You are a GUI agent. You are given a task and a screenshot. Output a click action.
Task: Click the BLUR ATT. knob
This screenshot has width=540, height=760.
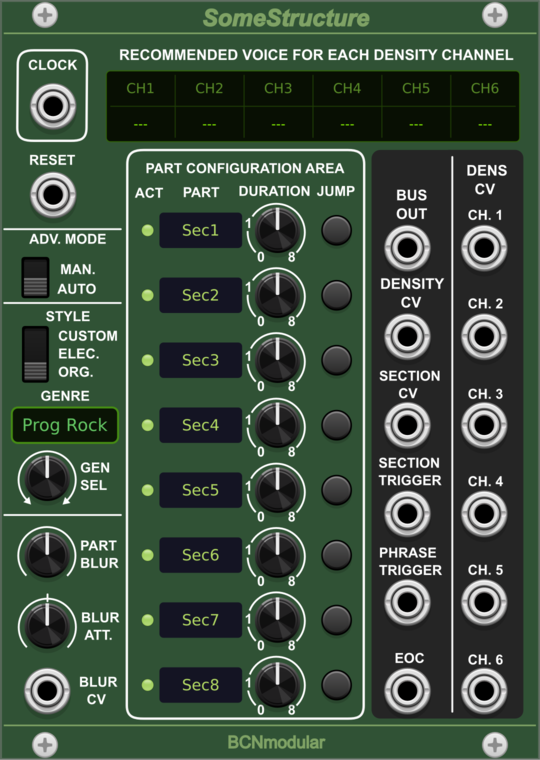coord(47,625)
